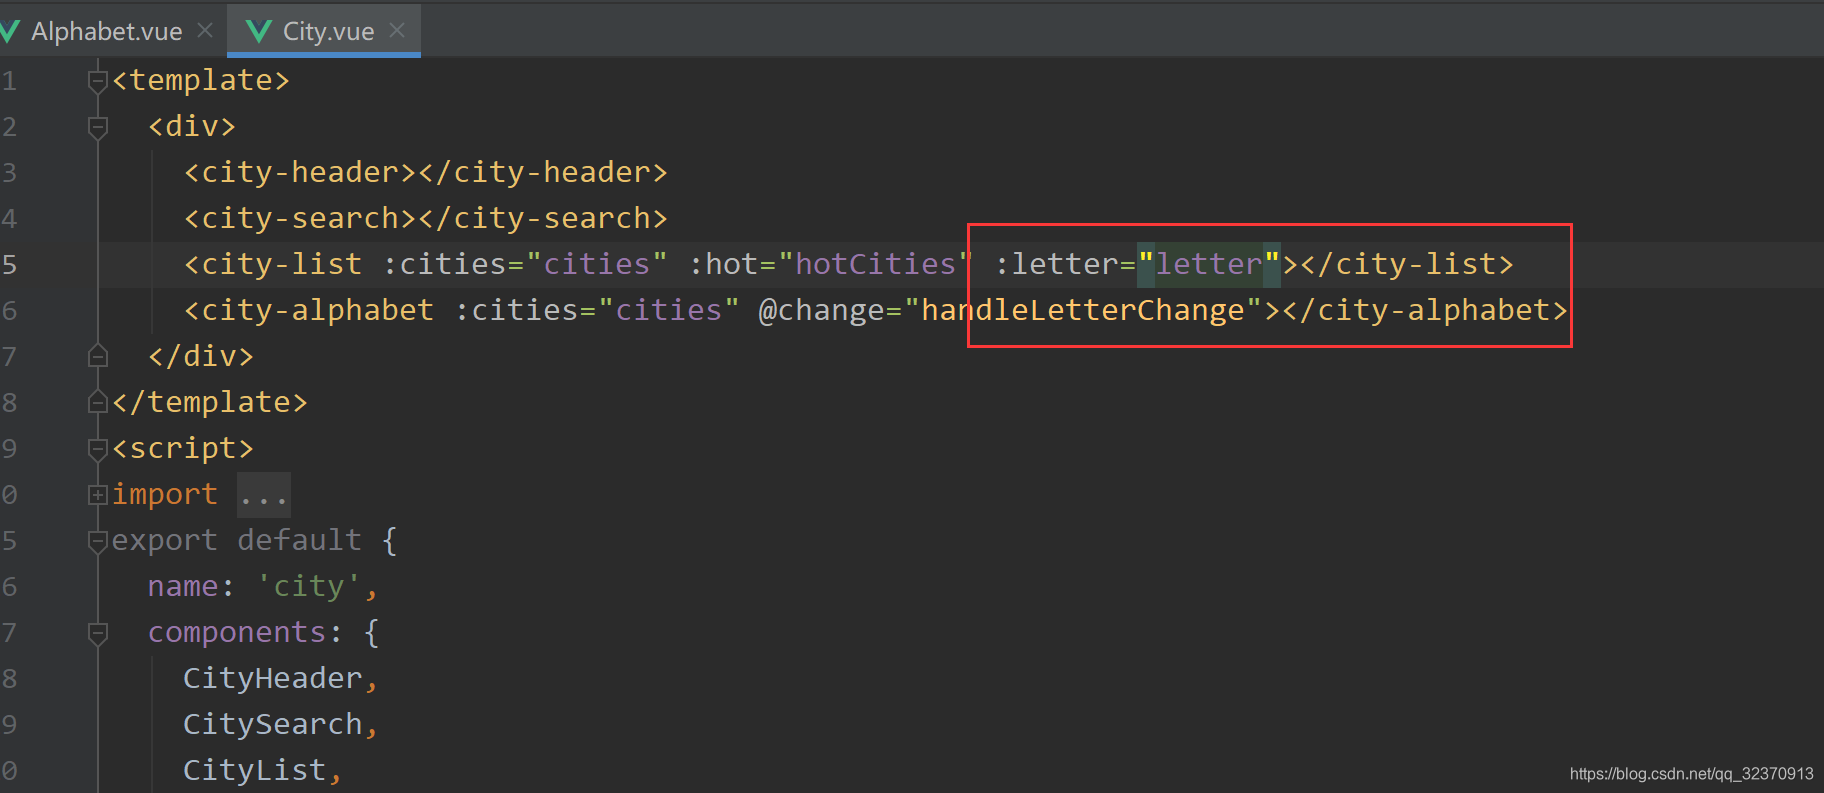This screenshot has width=1824, height=793.
Task: Collapse the <template> block fold marker
Action: [98, 80]
